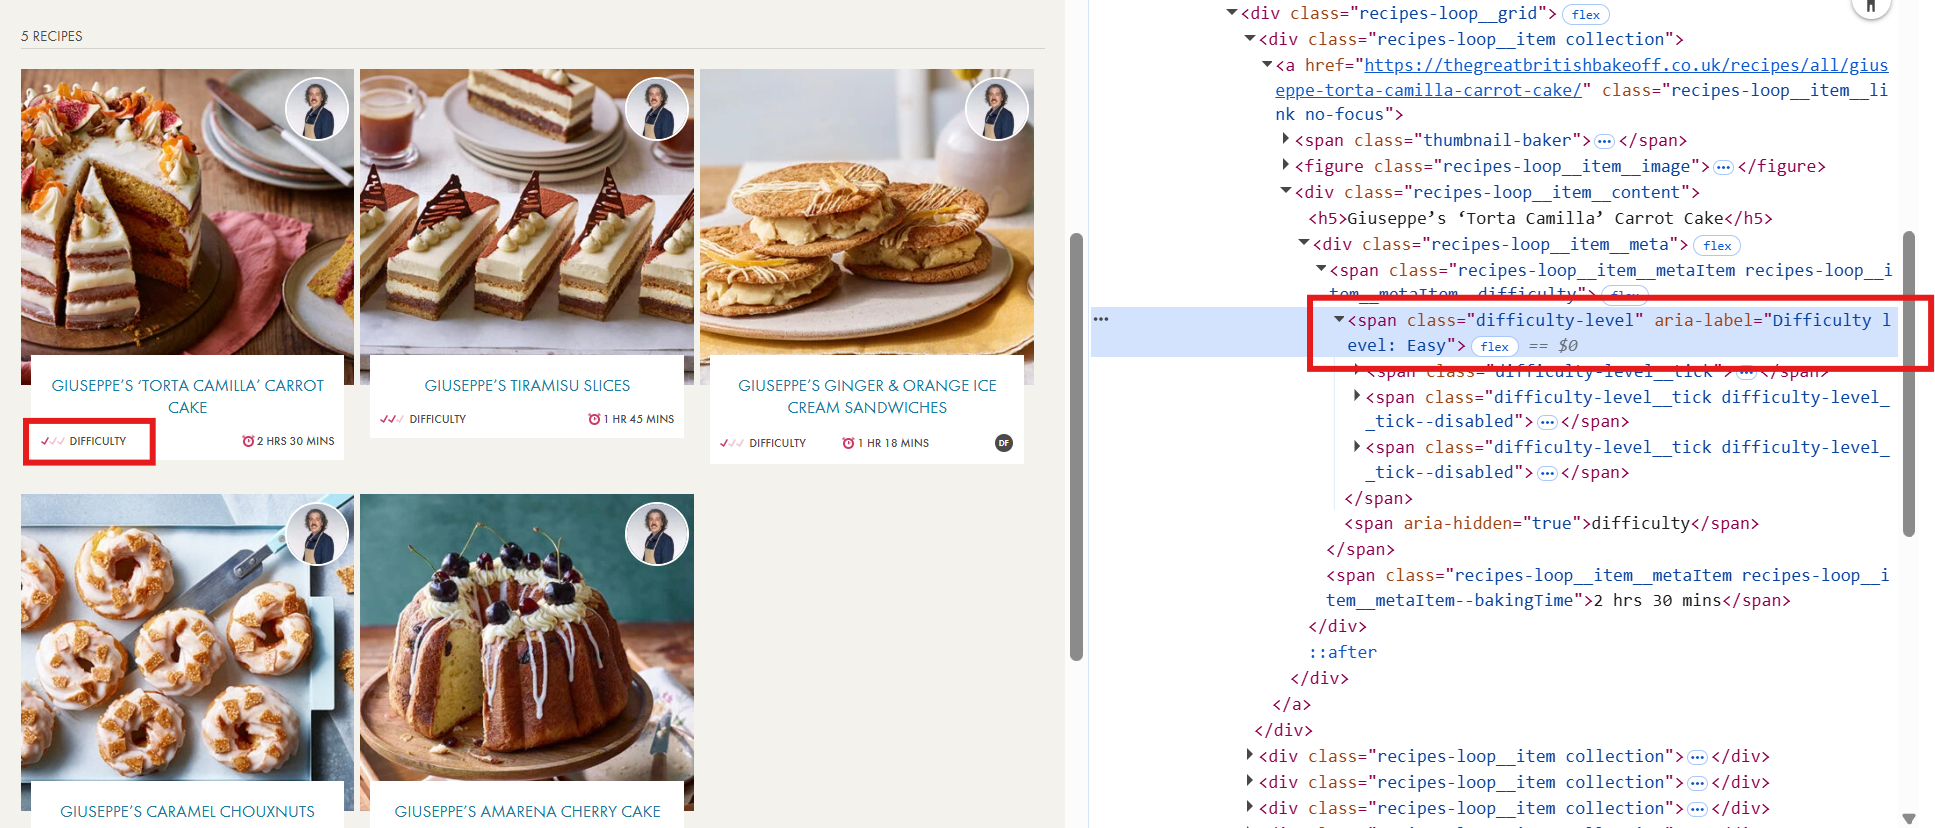Screen dimensions: 1935x828
Task: Click the DevTools Elements panel scrollbar thumb
Action: 1908,384
